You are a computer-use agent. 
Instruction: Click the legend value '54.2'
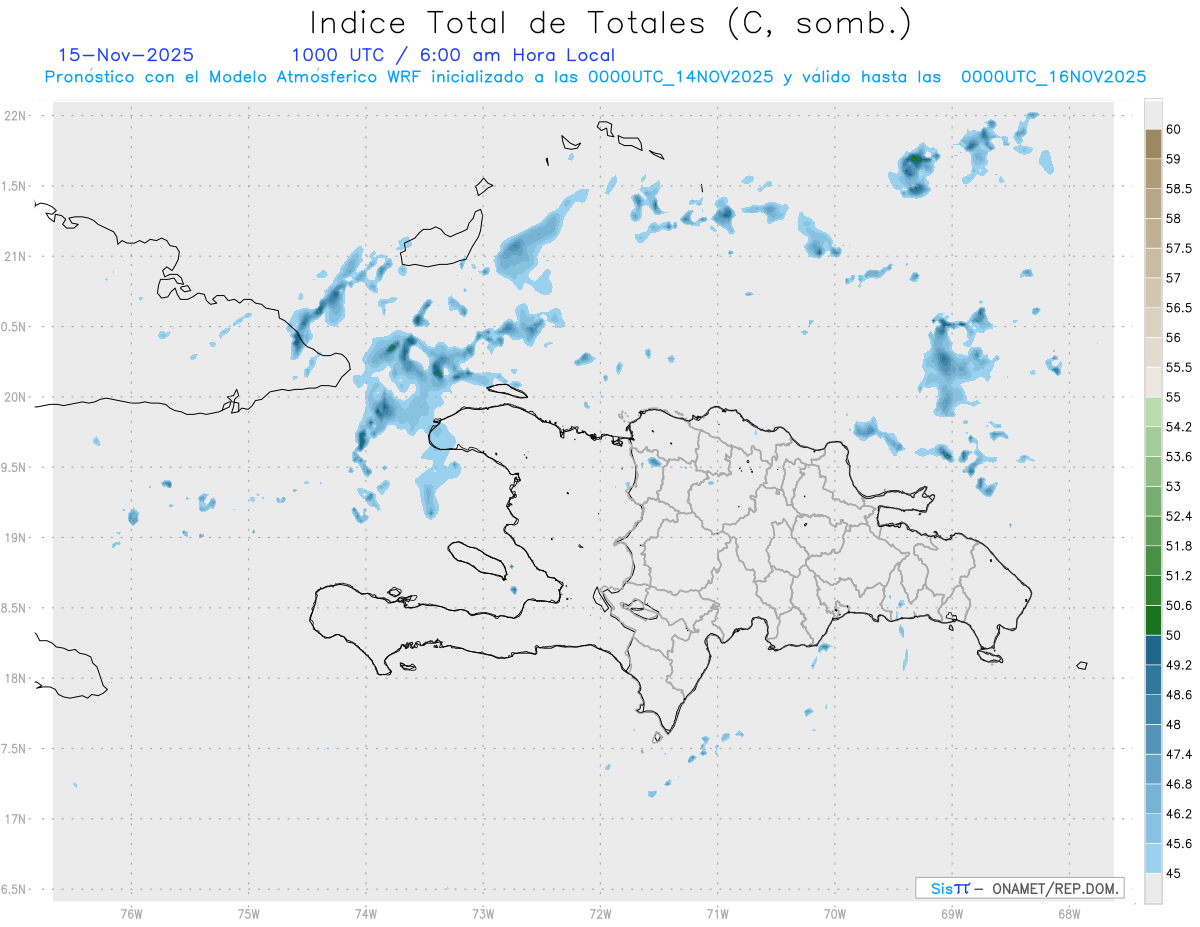click(1180, 427)
